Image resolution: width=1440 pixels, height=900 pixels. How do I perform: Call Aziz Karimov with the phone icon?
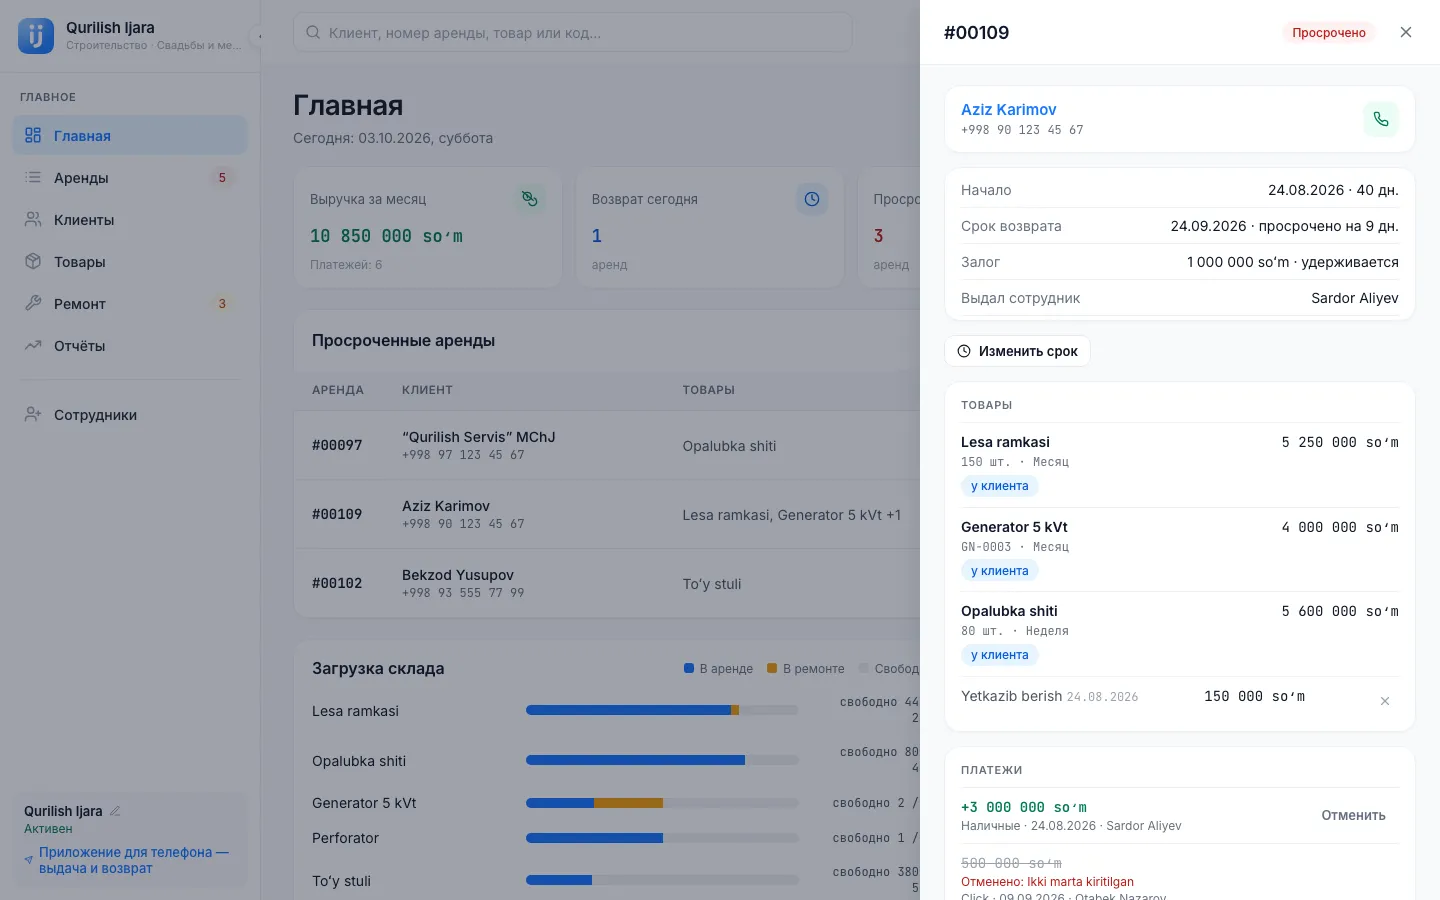pos(1381,119)
